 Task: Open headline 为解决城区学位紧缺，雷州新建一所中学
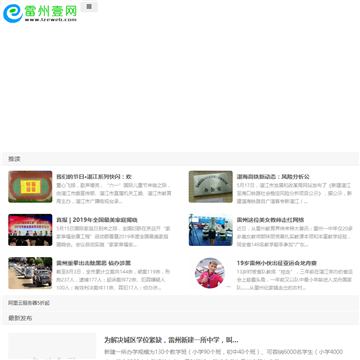click(171, 340)
